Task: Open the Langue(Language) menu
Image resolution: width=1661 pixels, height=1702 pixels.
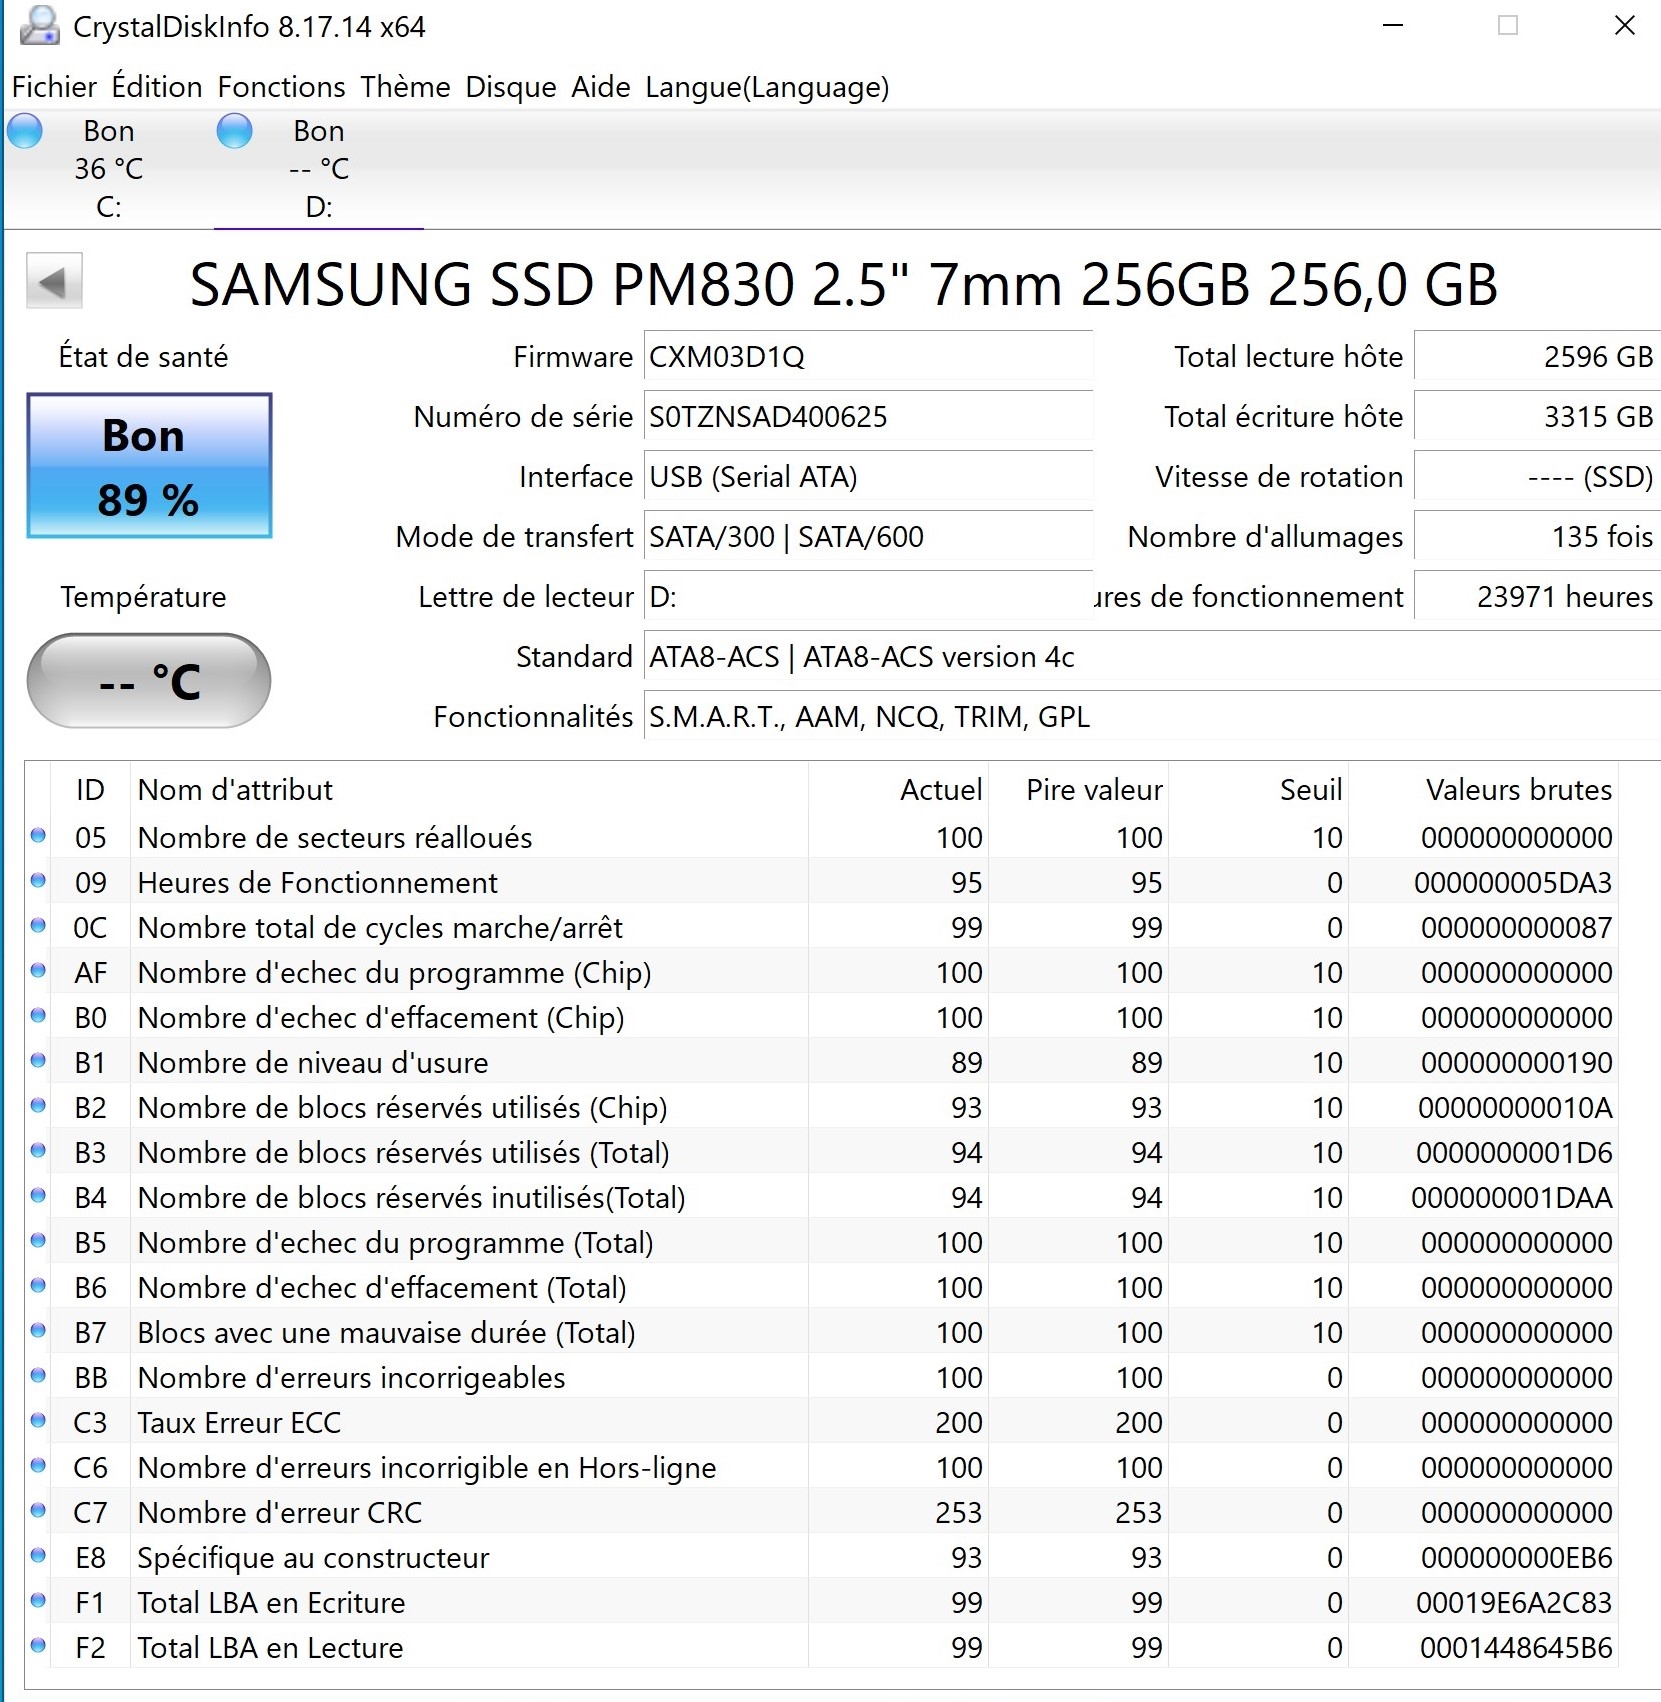Action: 767,87
